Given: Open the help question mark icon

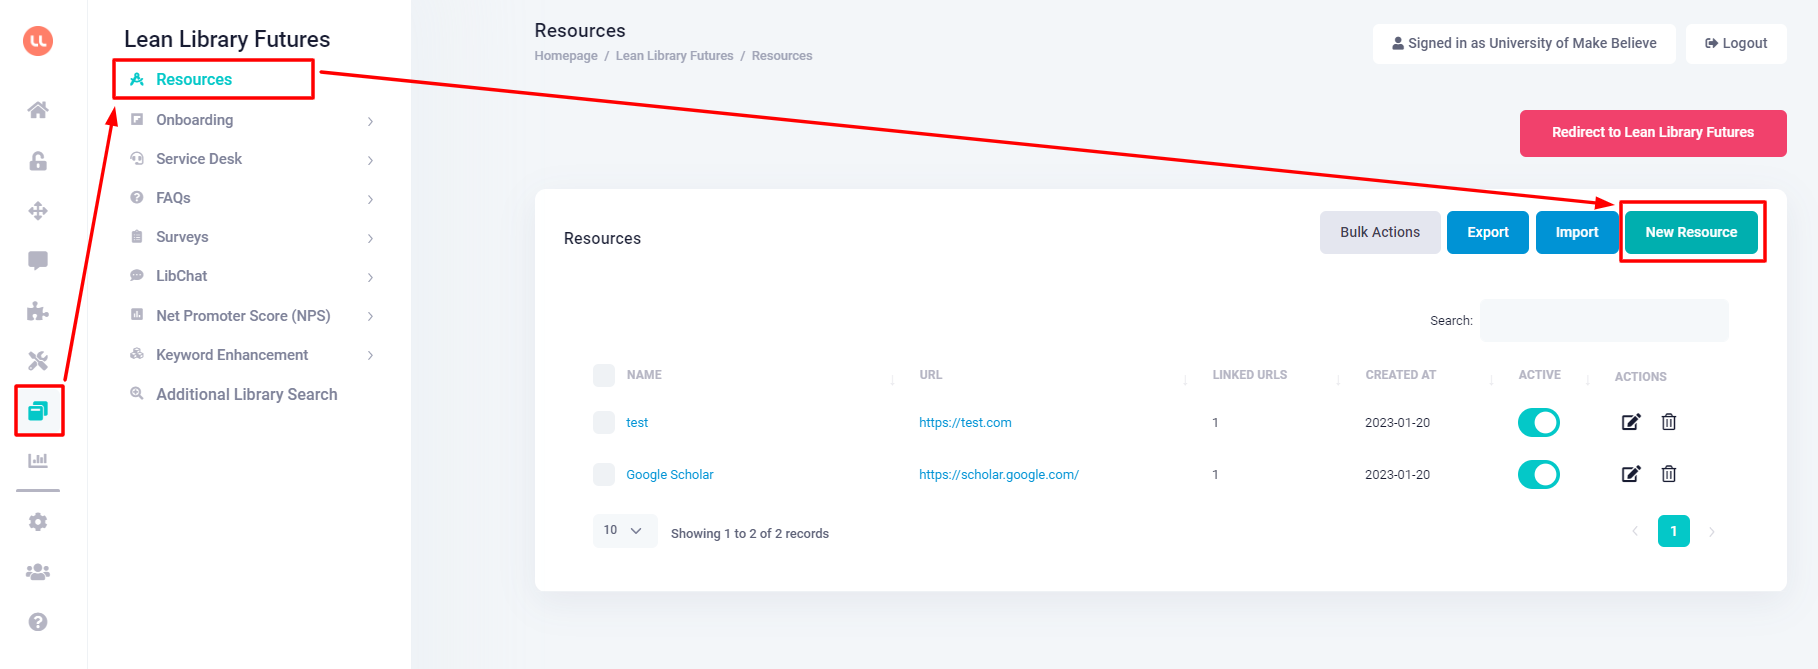Looking at the screenshot, I should (x=38, y=622).
